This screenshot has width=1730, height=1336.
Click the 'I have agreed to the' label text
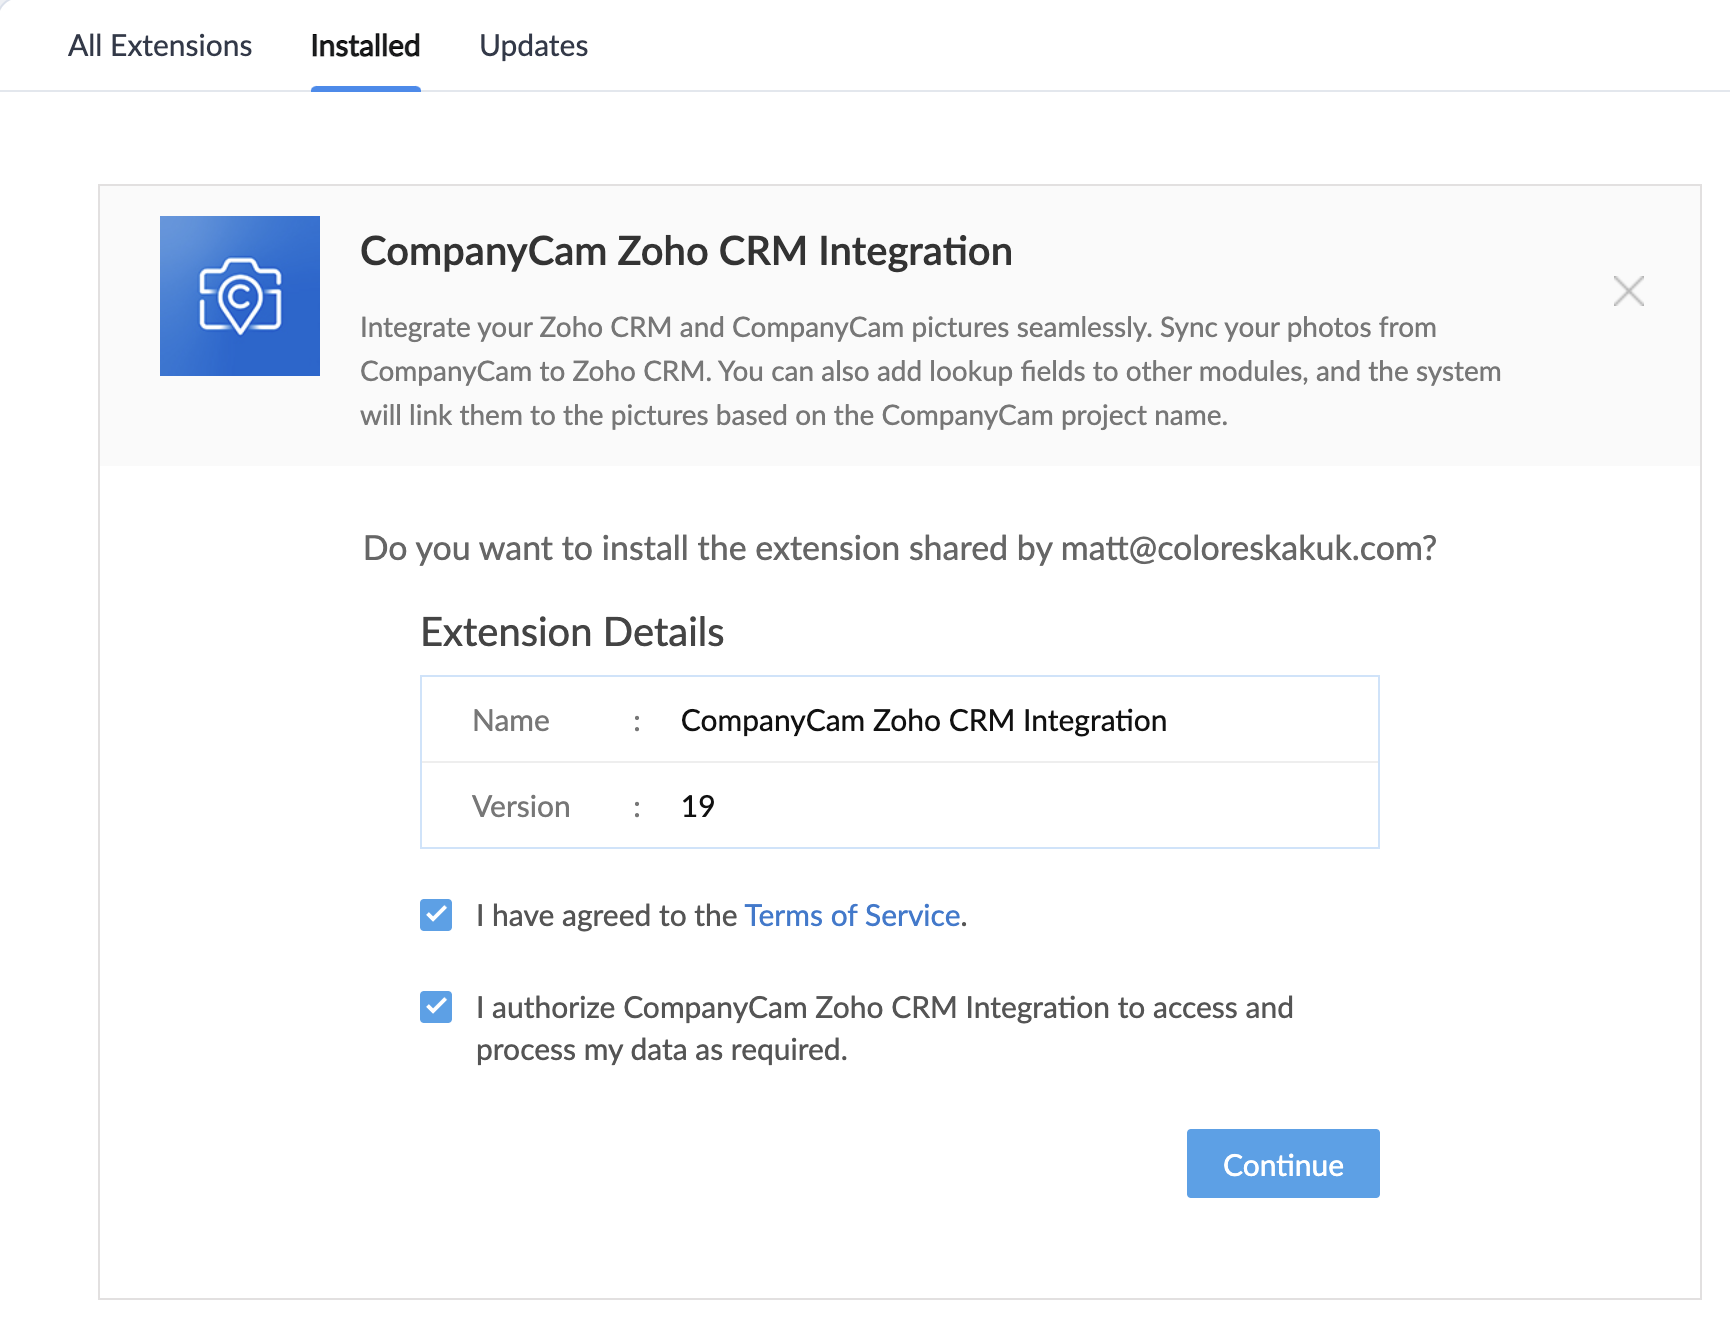pyautogui.click(x=606, y=916)
